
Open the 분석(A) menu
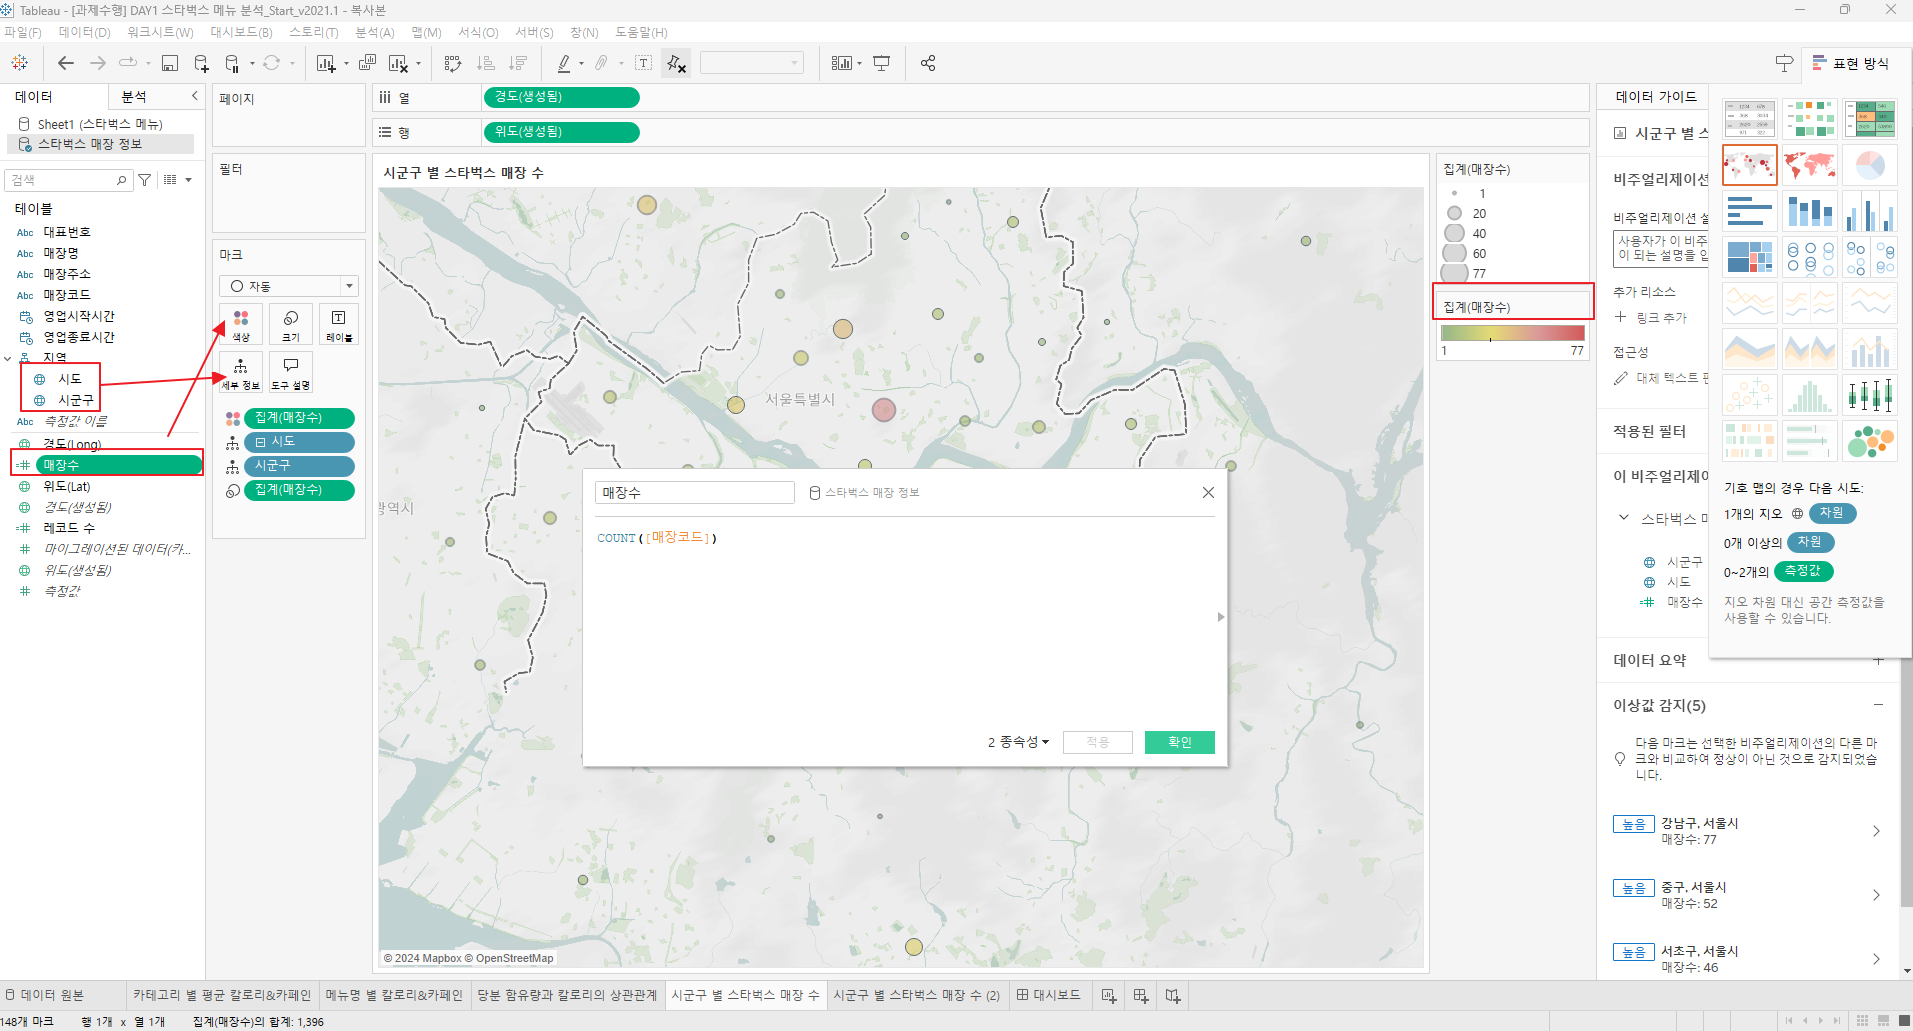[x=375, y=32]
